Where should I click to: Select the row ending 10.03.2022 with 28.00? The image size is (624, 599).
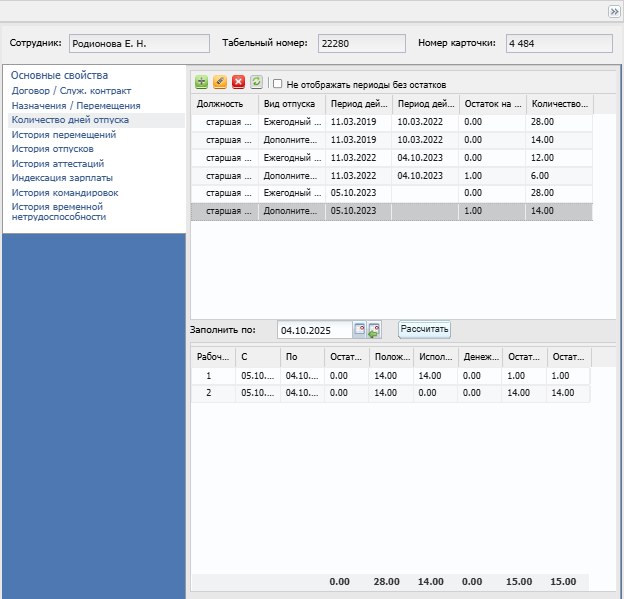point(392,122)
